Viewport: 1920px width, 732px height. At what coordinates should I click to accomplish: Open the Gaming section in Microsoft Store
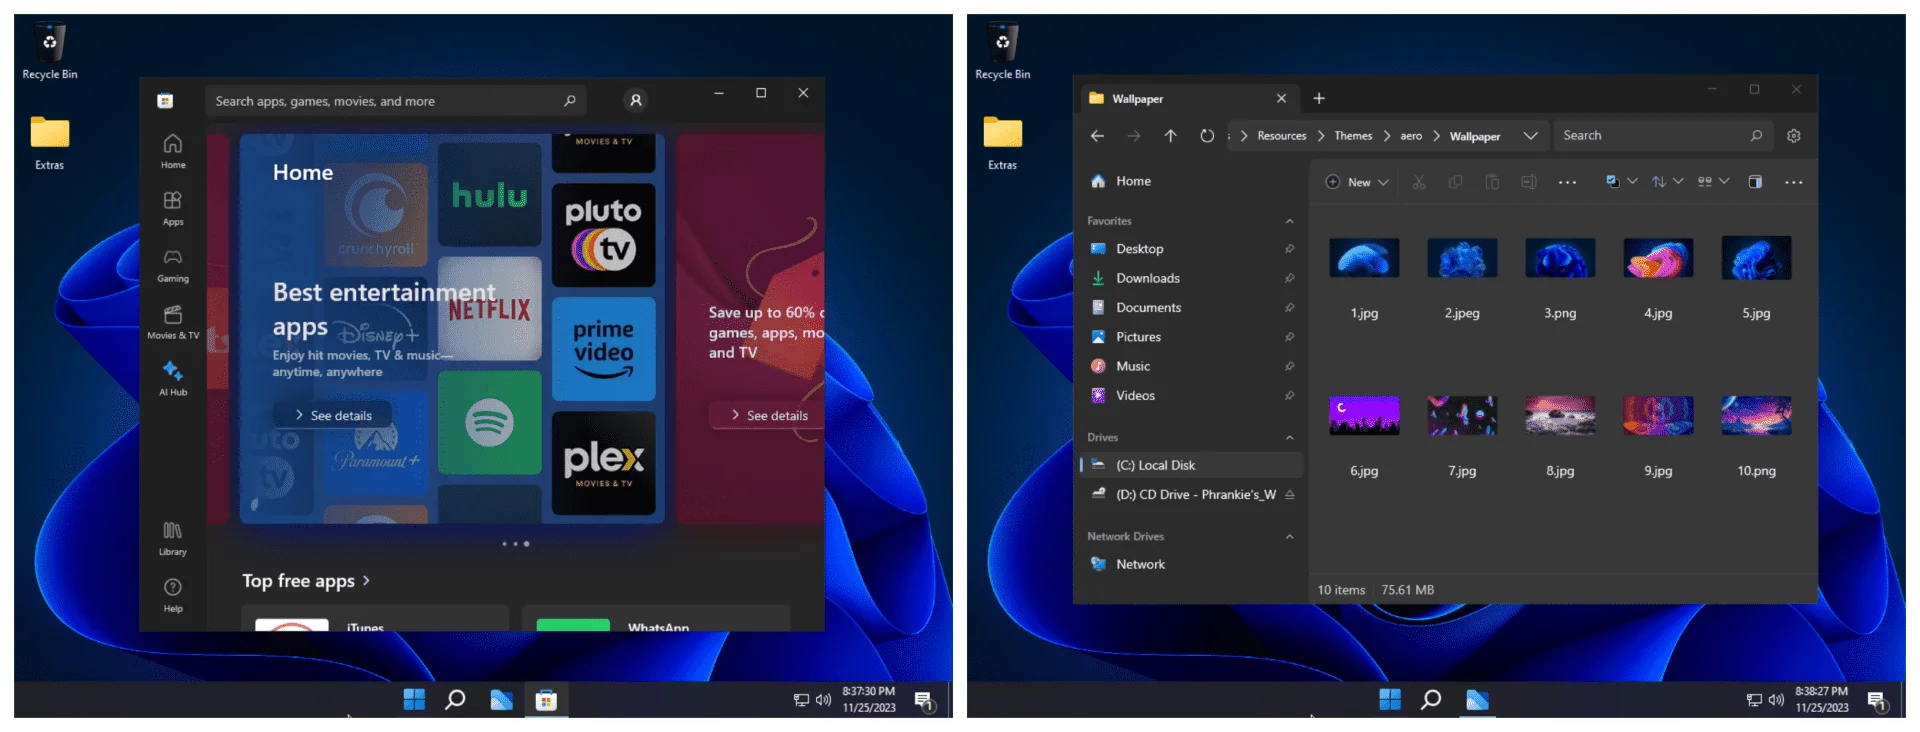[173, 266]
